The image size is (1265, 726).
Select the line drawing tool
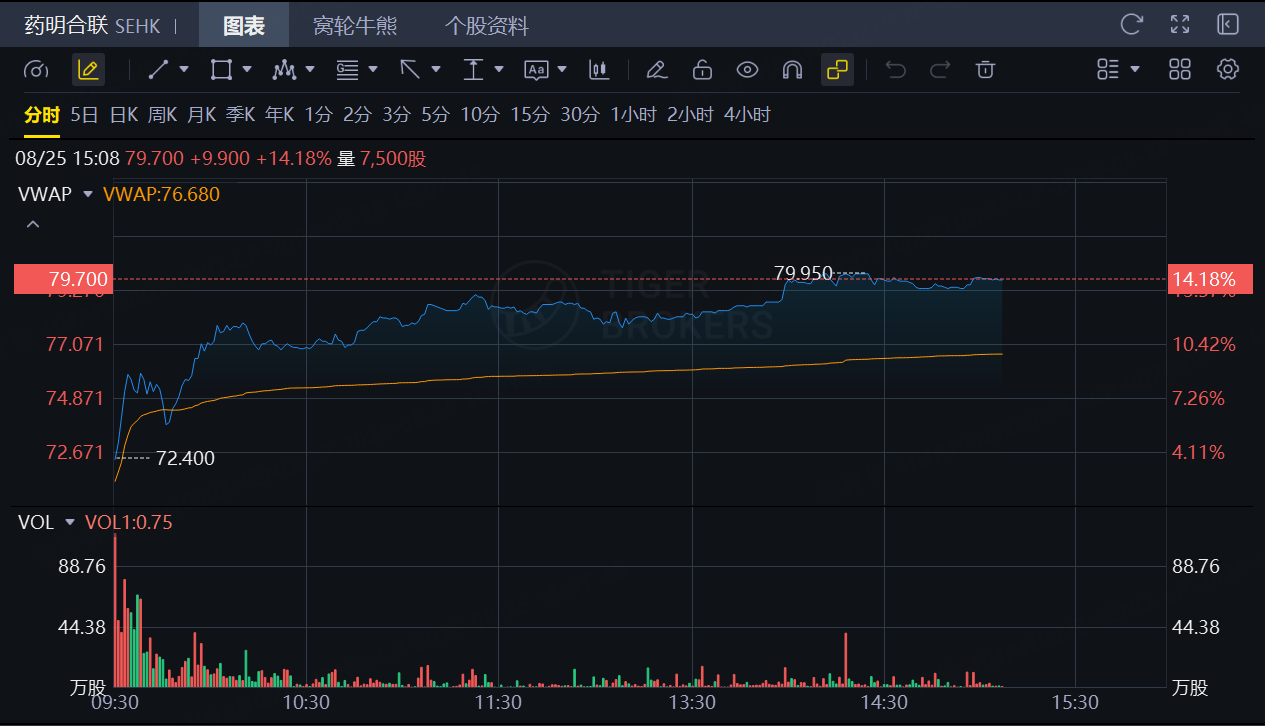(158, 69)
